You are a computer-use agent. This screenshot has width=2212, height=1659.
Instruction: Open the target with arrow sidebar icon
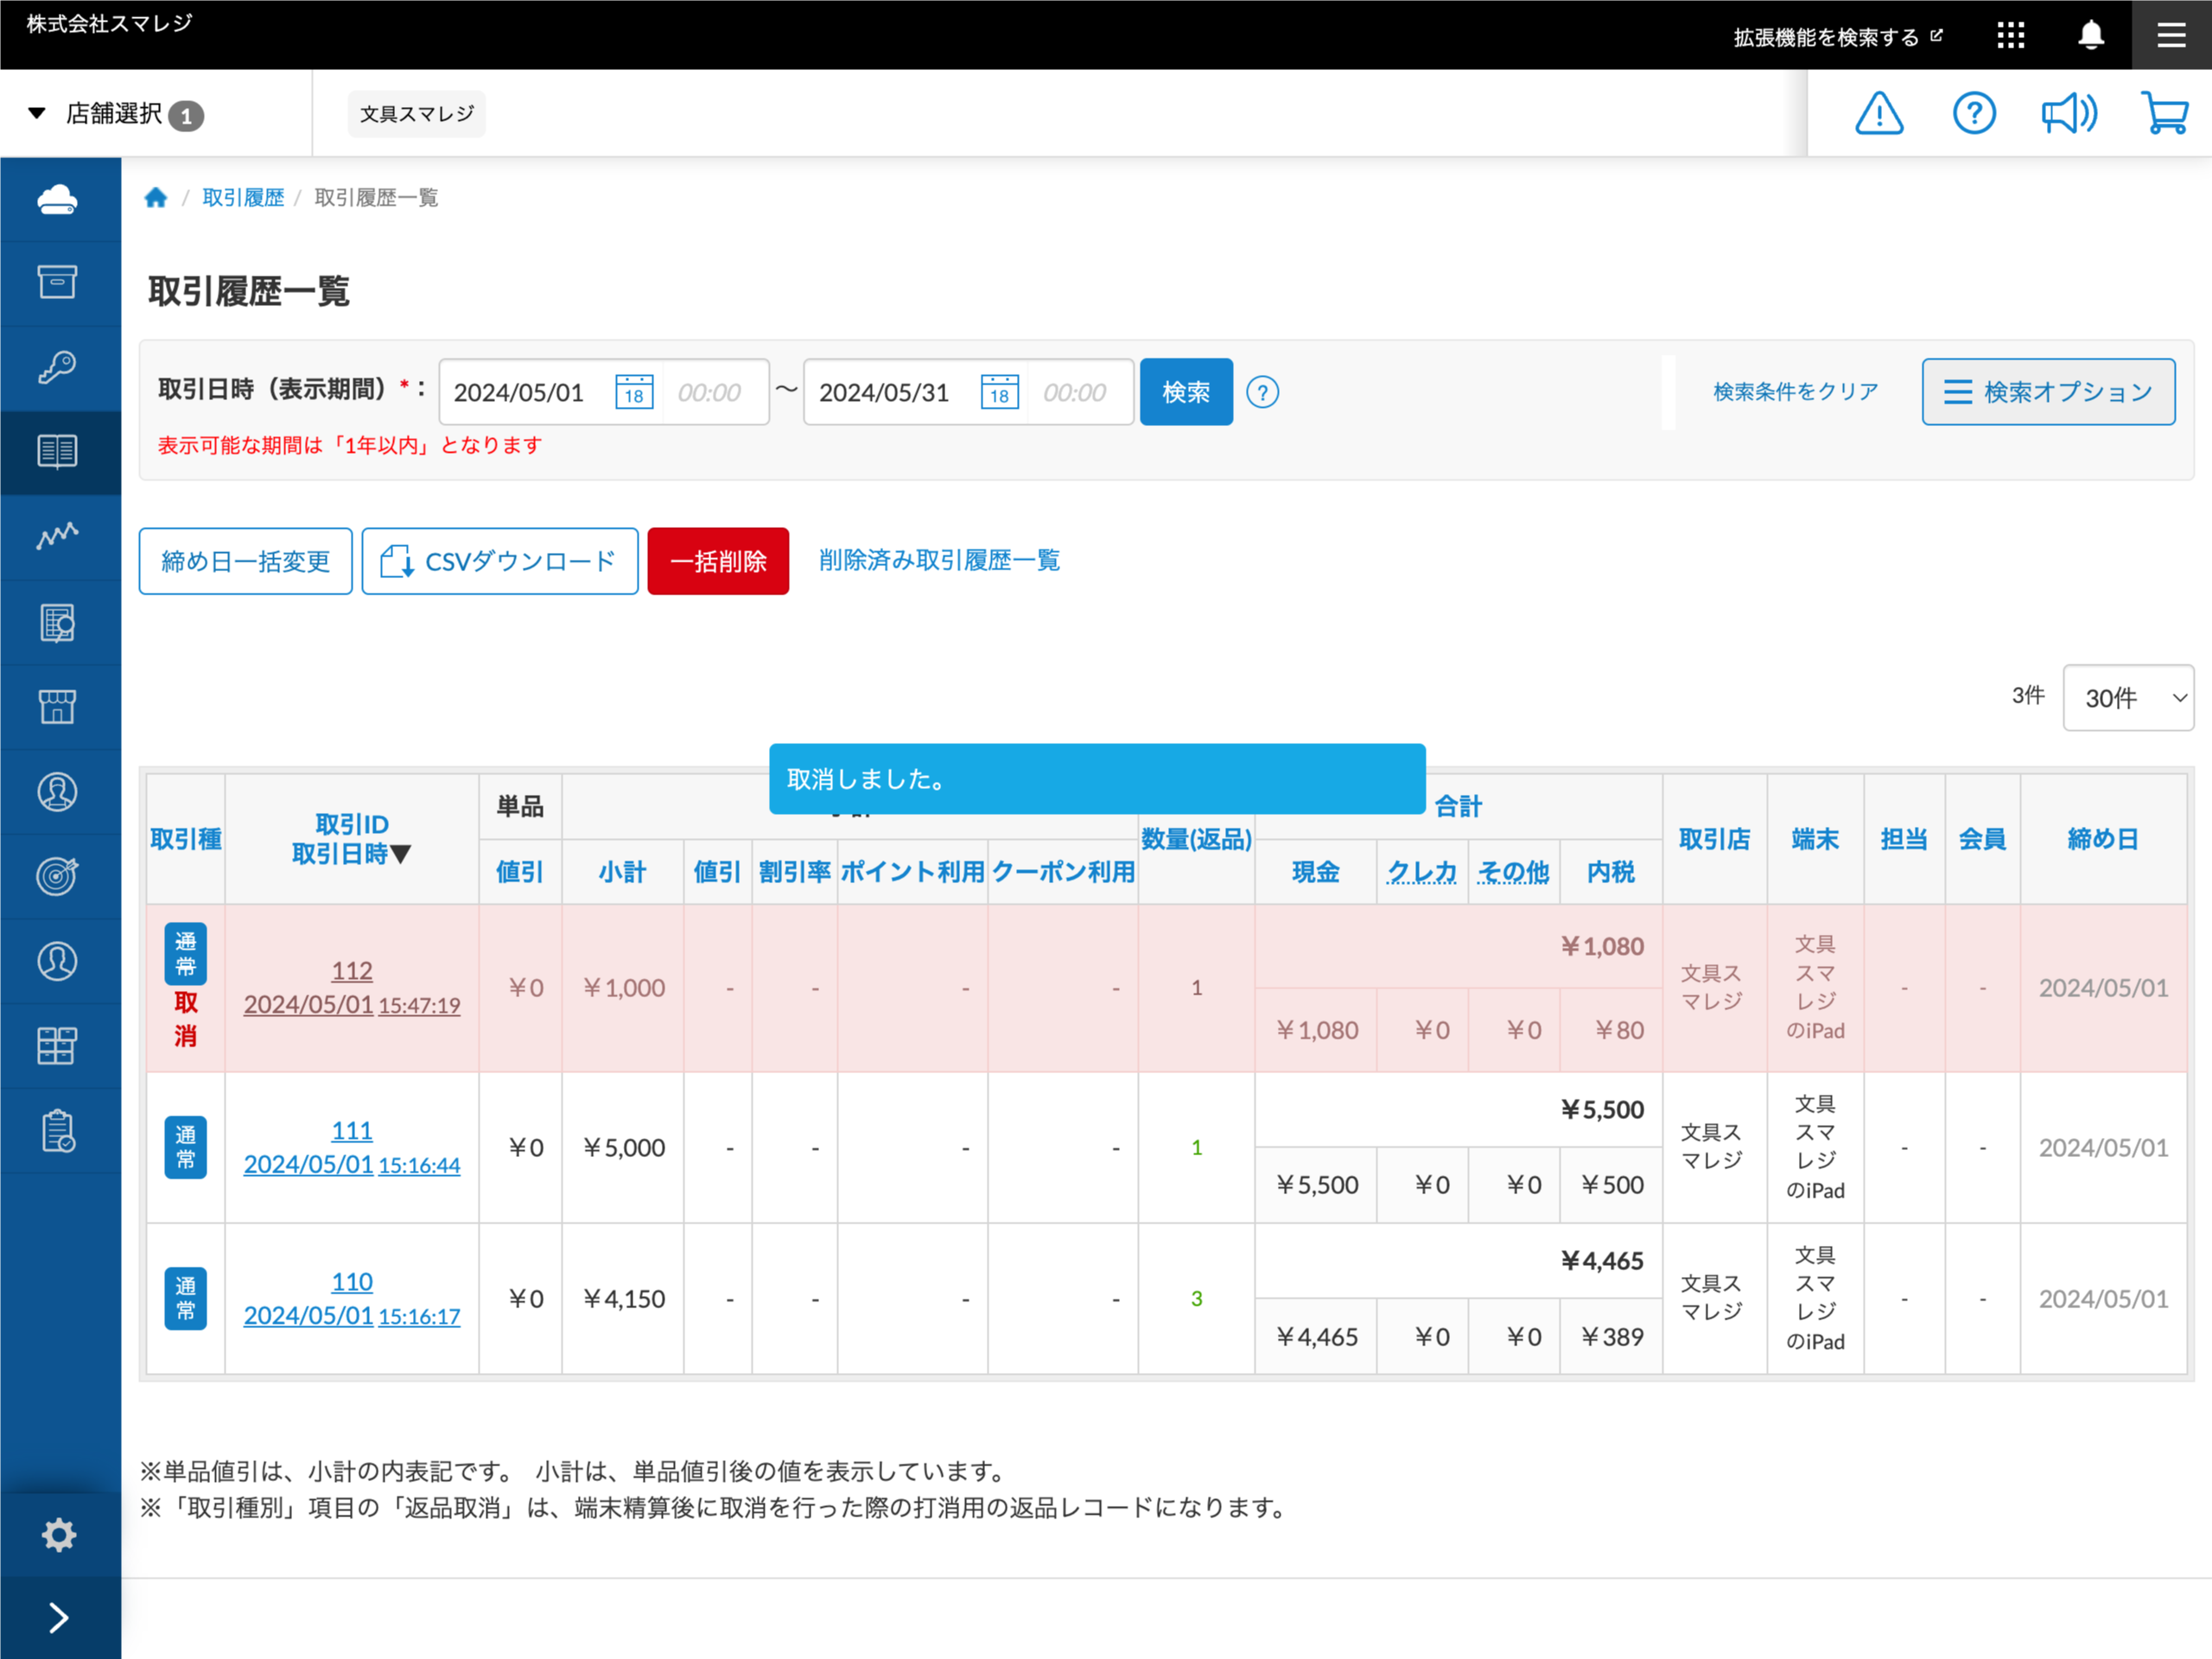57,876
